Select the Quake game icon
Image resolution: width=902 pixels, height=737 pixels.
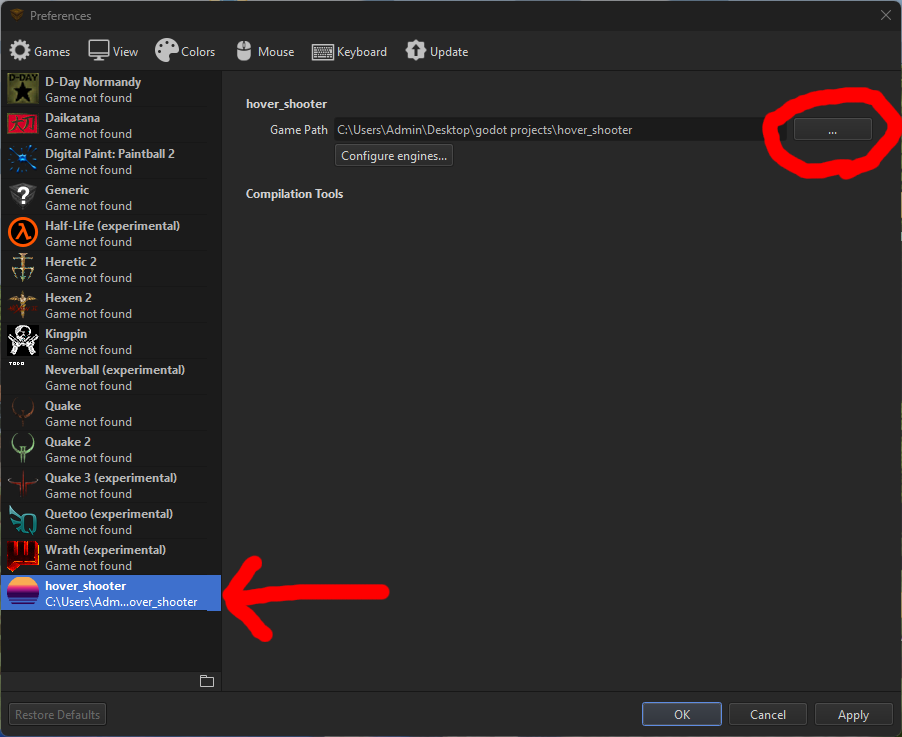pyautogui.click(x=22, y=412)
